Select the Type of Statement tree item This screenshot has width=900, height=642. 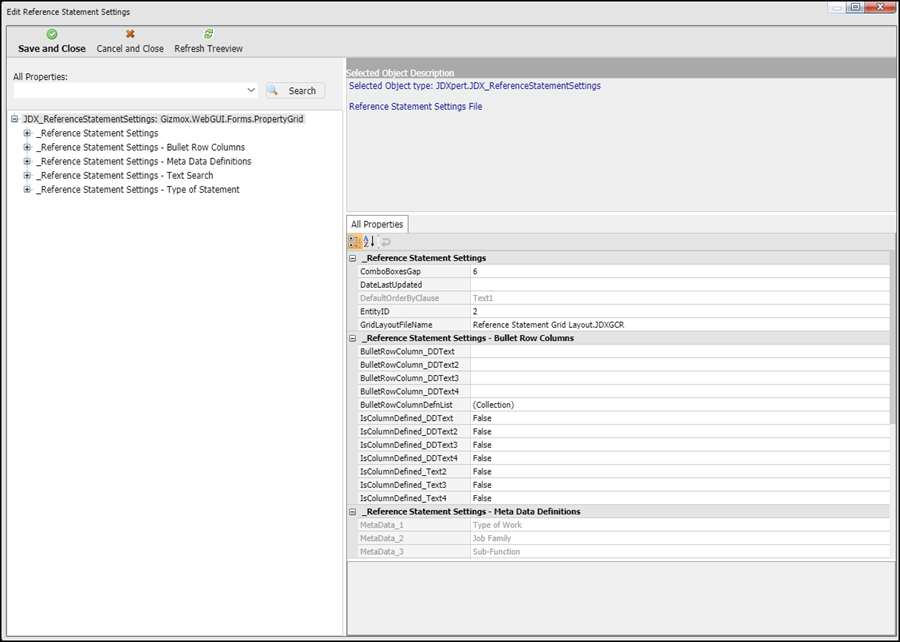pyautogui.click(x=138, y=189)
